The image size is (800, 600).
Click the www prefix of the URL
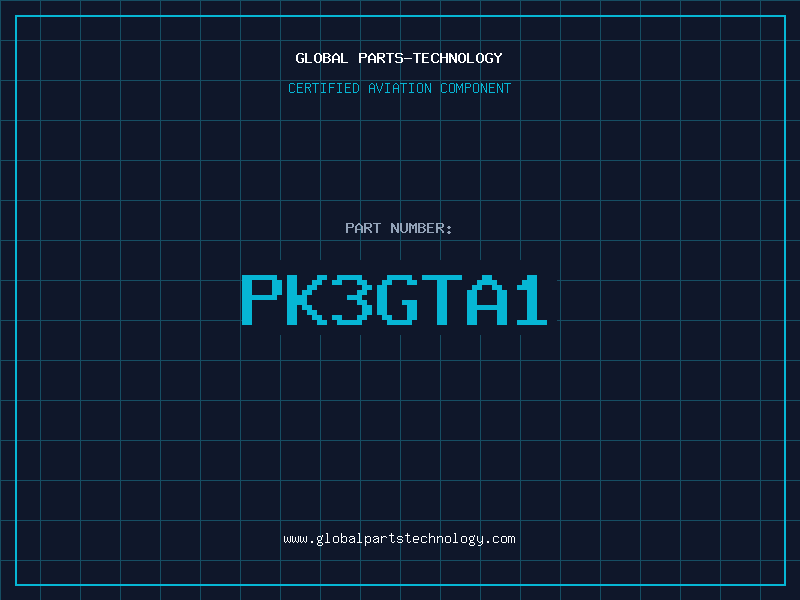[296, 540]
